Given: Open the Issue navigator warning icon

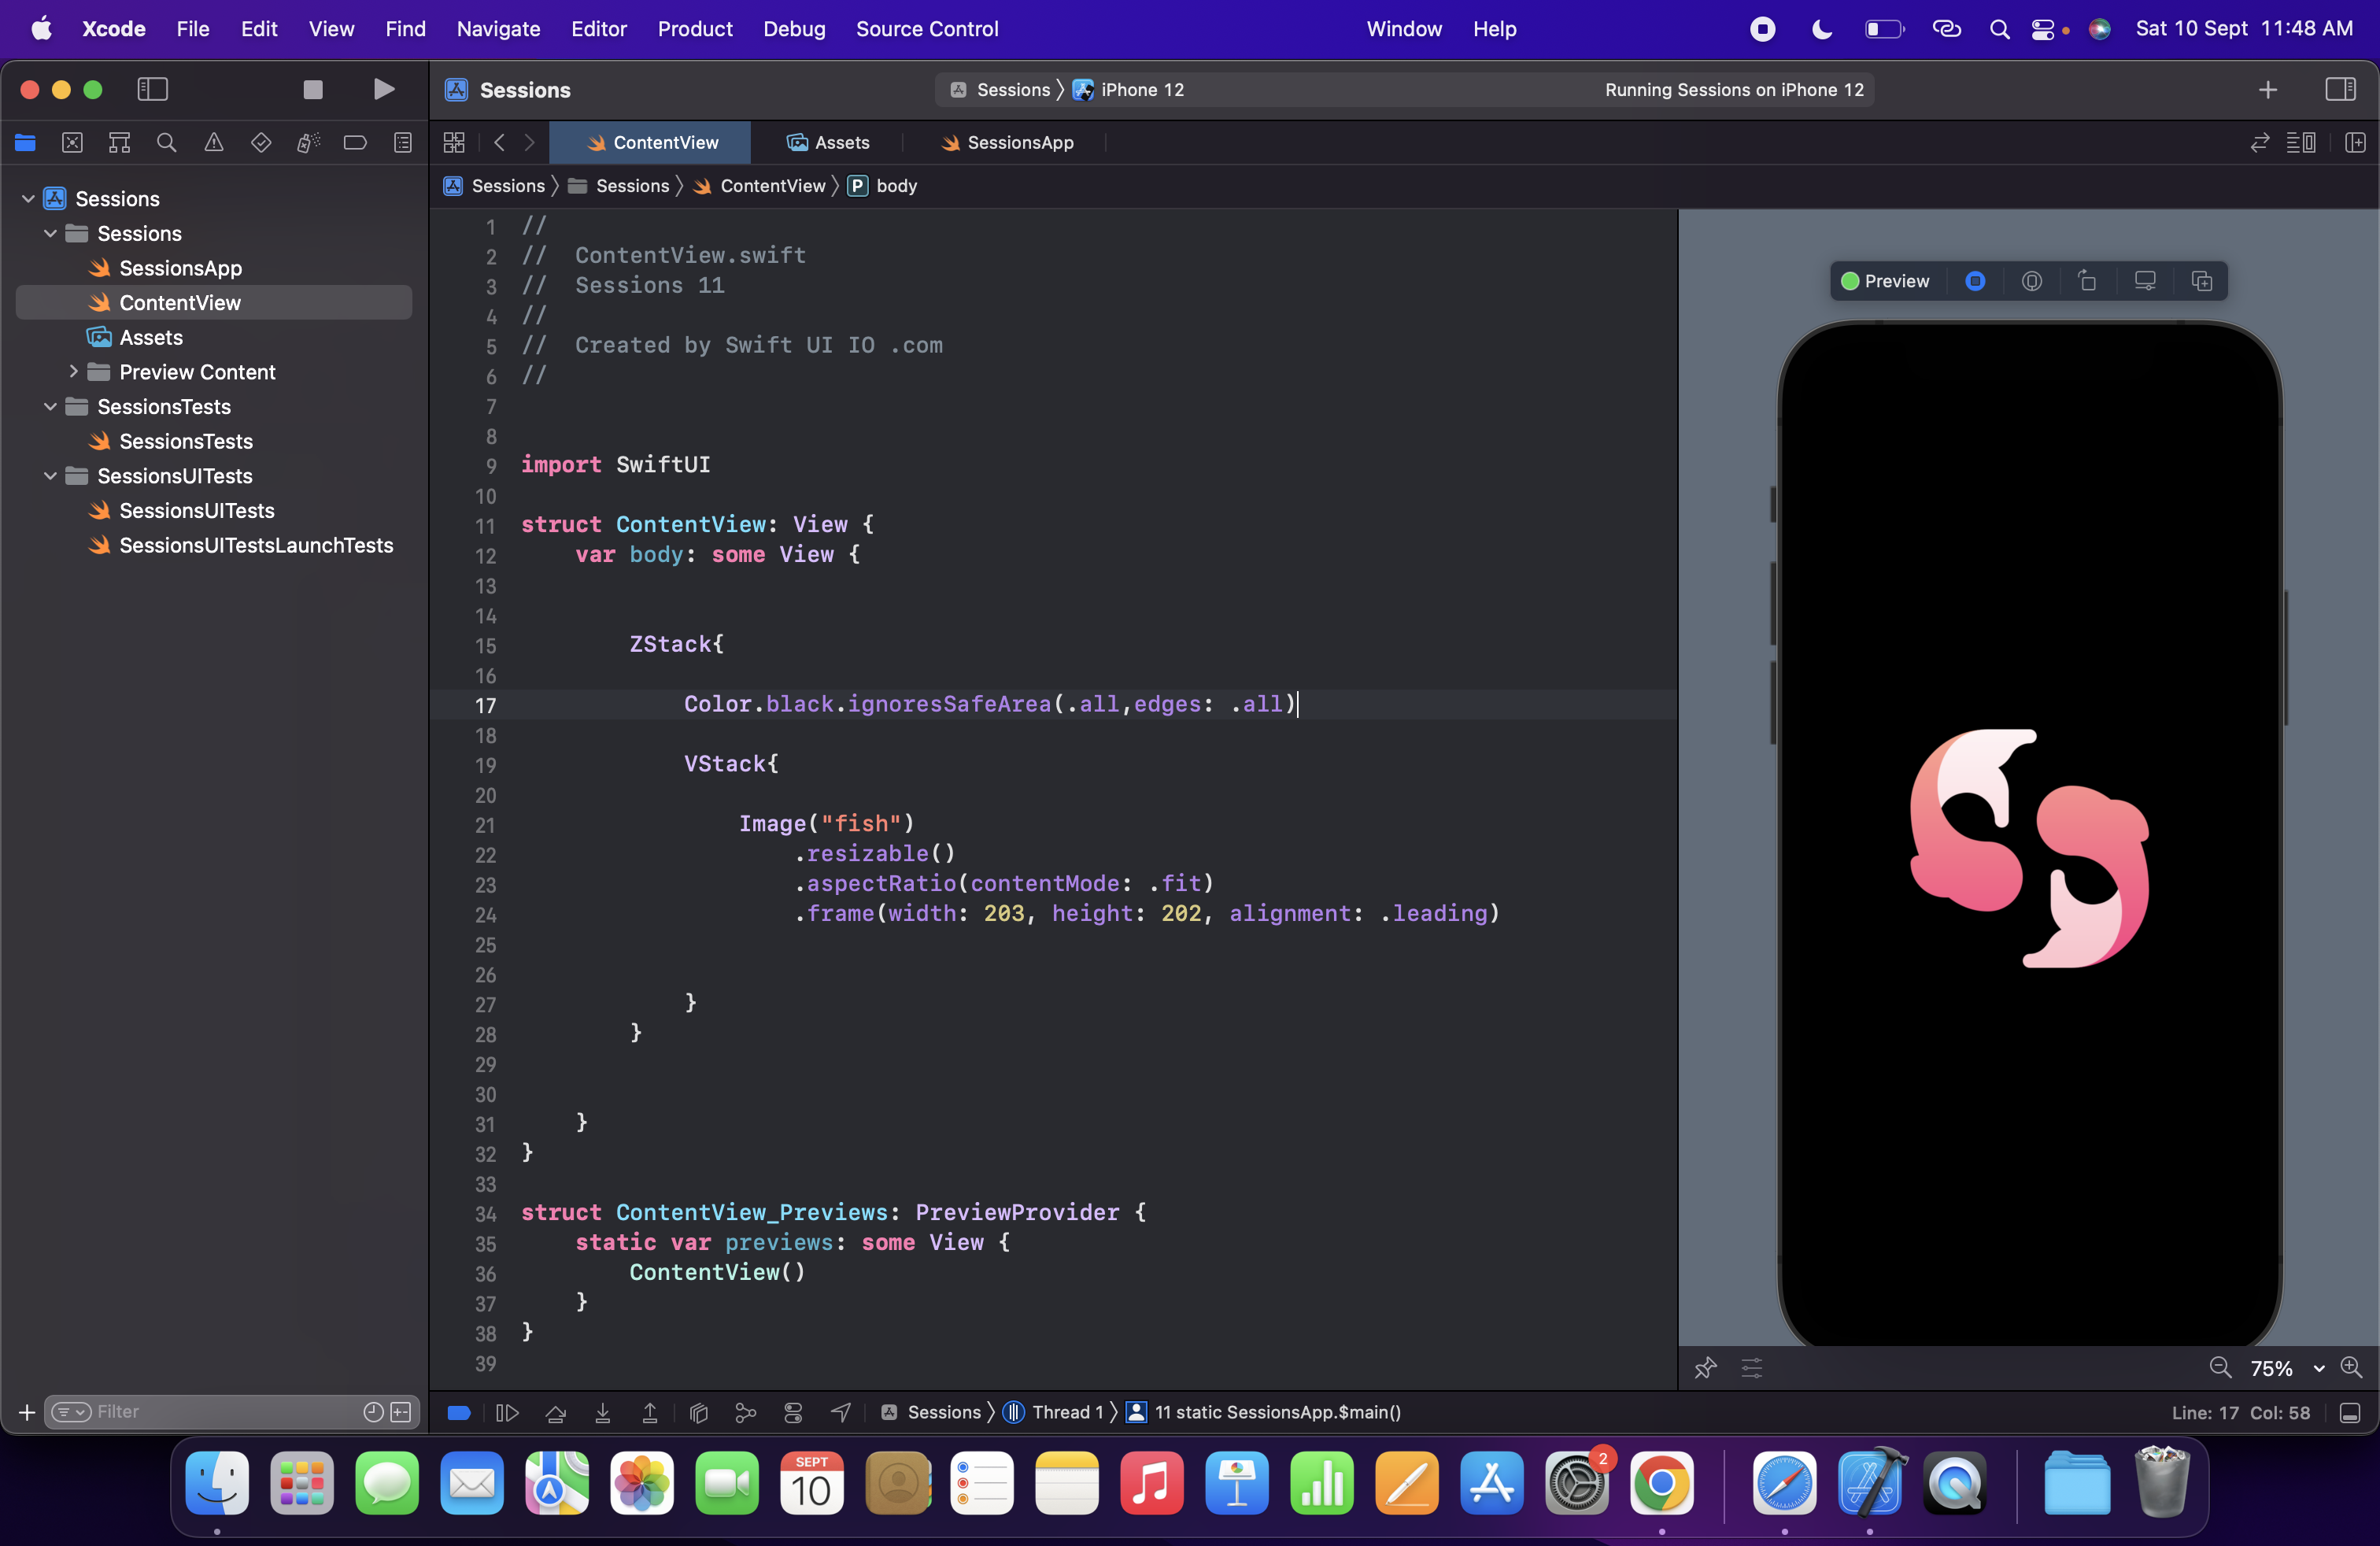Looking at the screenshot, I should (214, 143).
